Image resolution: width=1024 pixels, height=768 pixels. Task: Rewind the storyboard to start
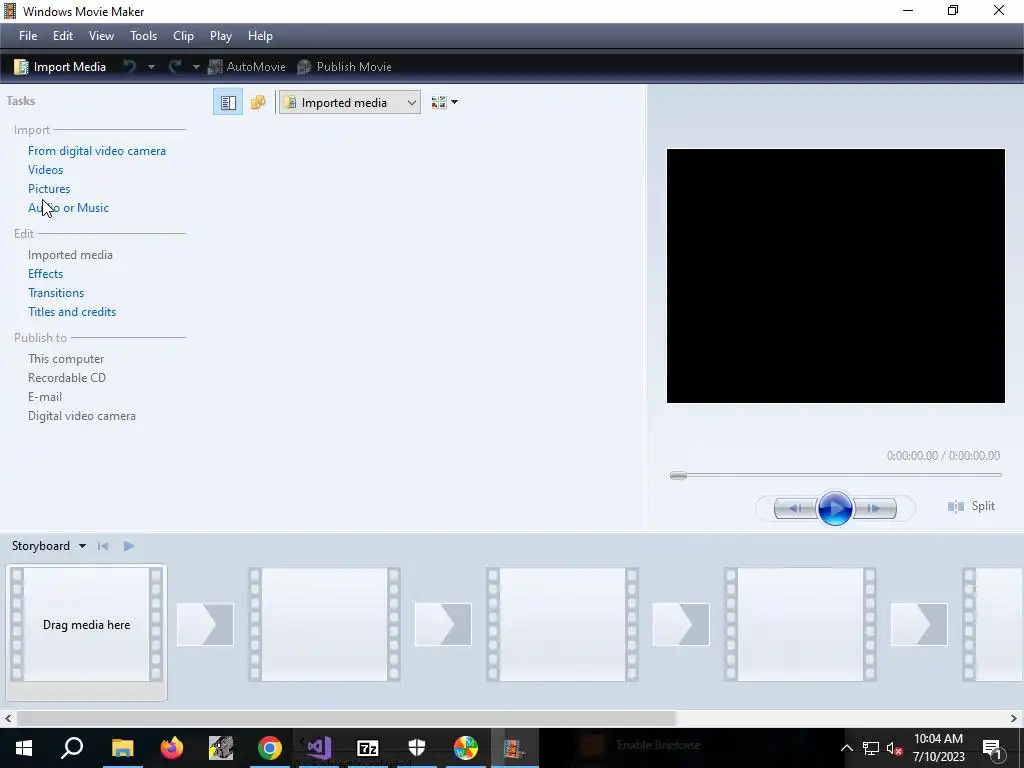point(103,546)
